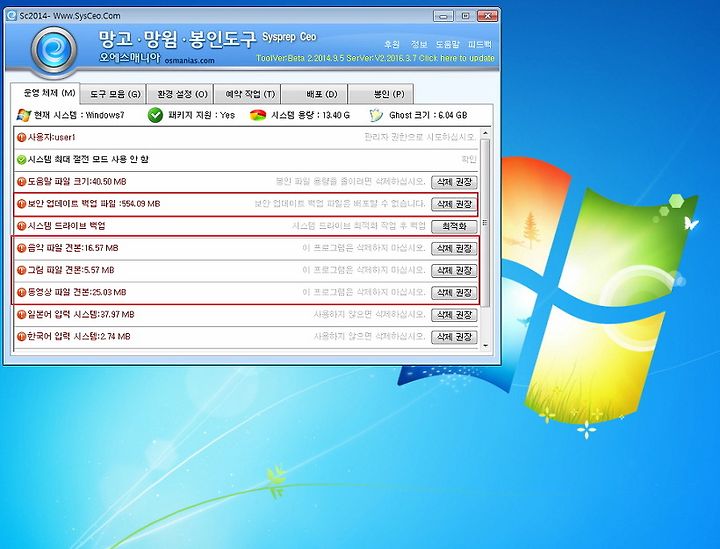Open the 도움말 link in header
The image size is (720, 549).
pos(447,44)
